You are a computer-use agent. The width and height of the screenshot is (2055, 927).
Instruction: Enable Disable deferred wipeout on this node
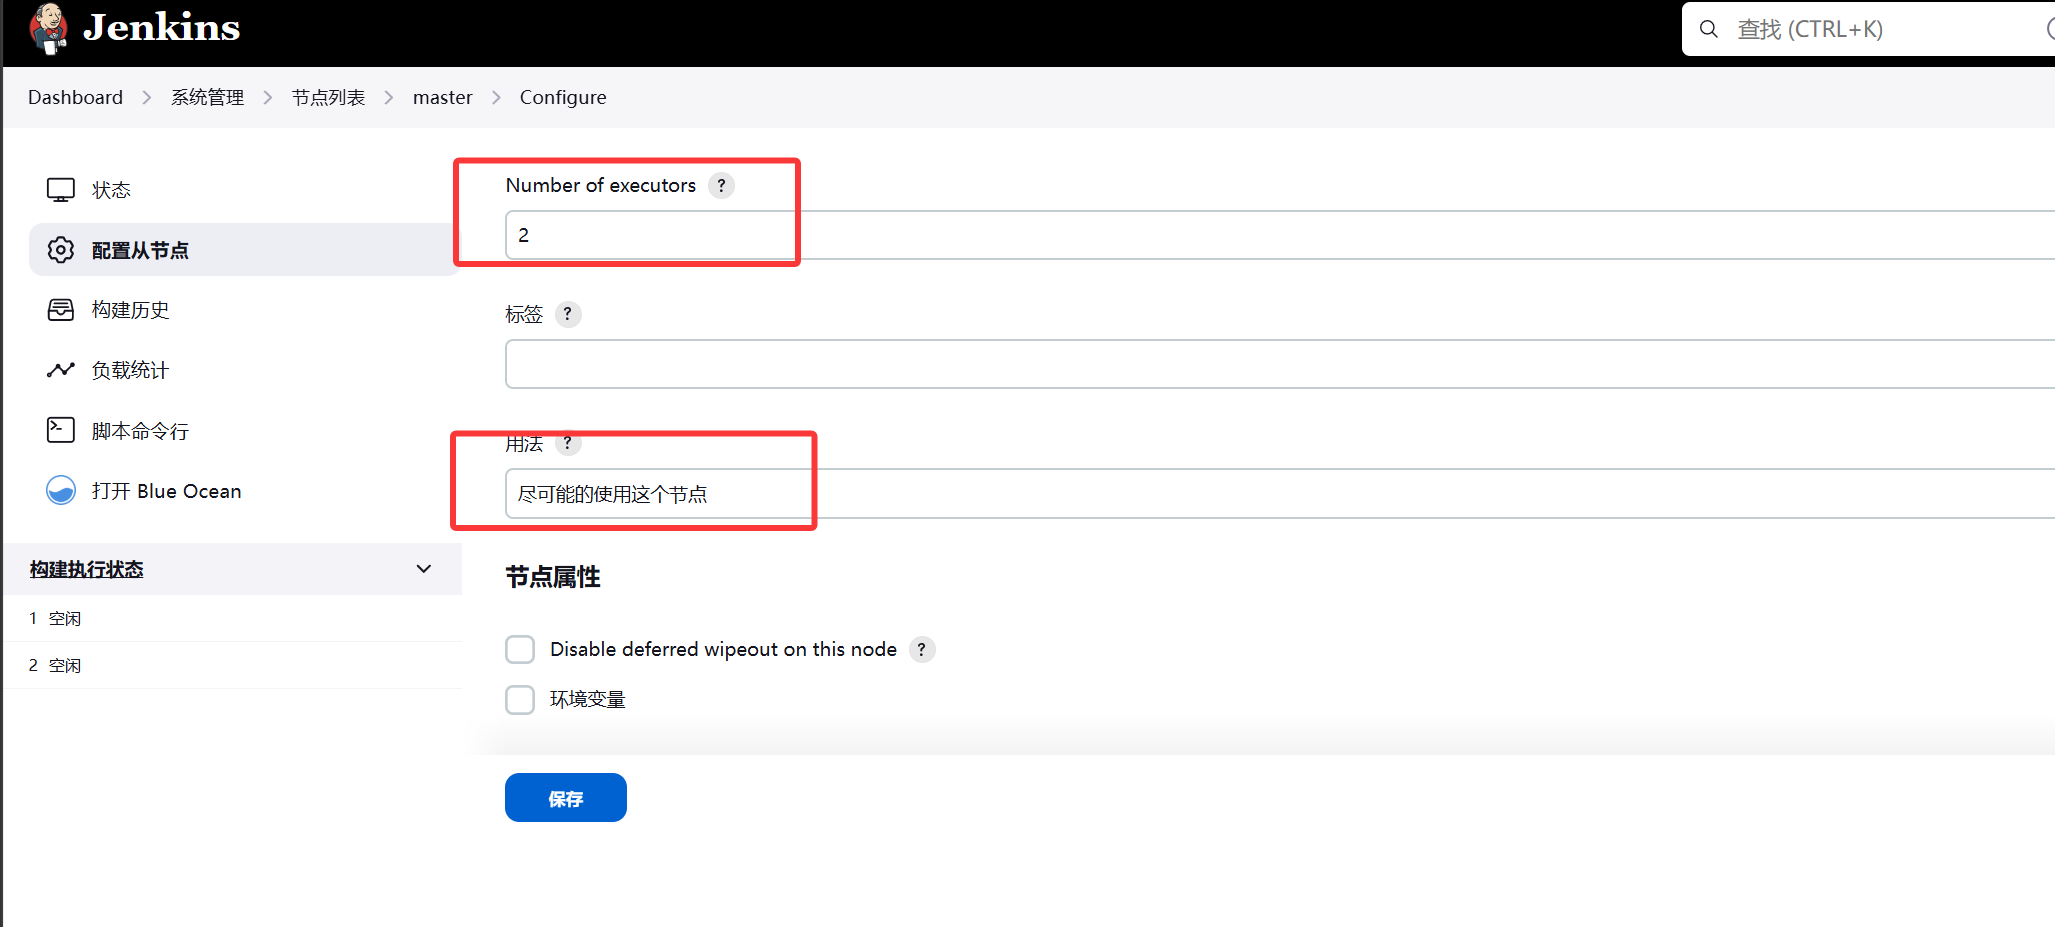[x=520, y=649]
